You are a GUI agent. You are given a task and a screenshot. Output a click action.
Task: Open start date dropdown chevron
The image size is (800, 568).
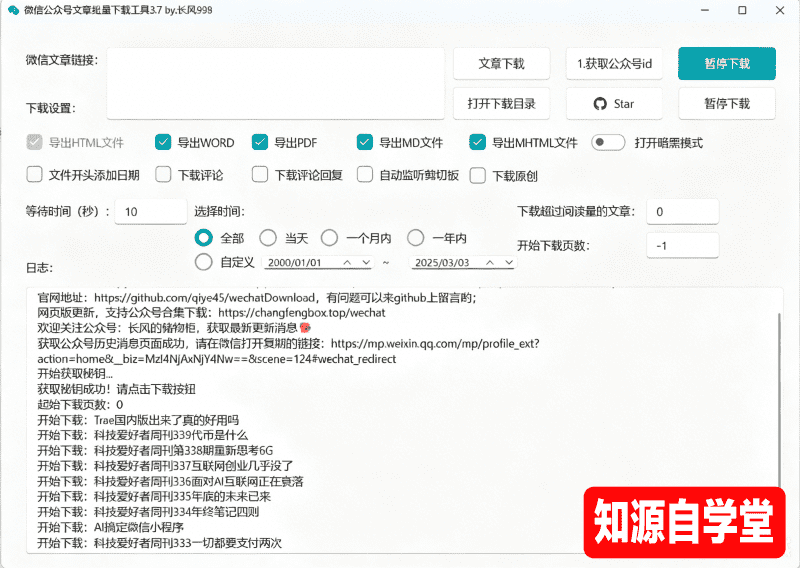coord(366,262)
